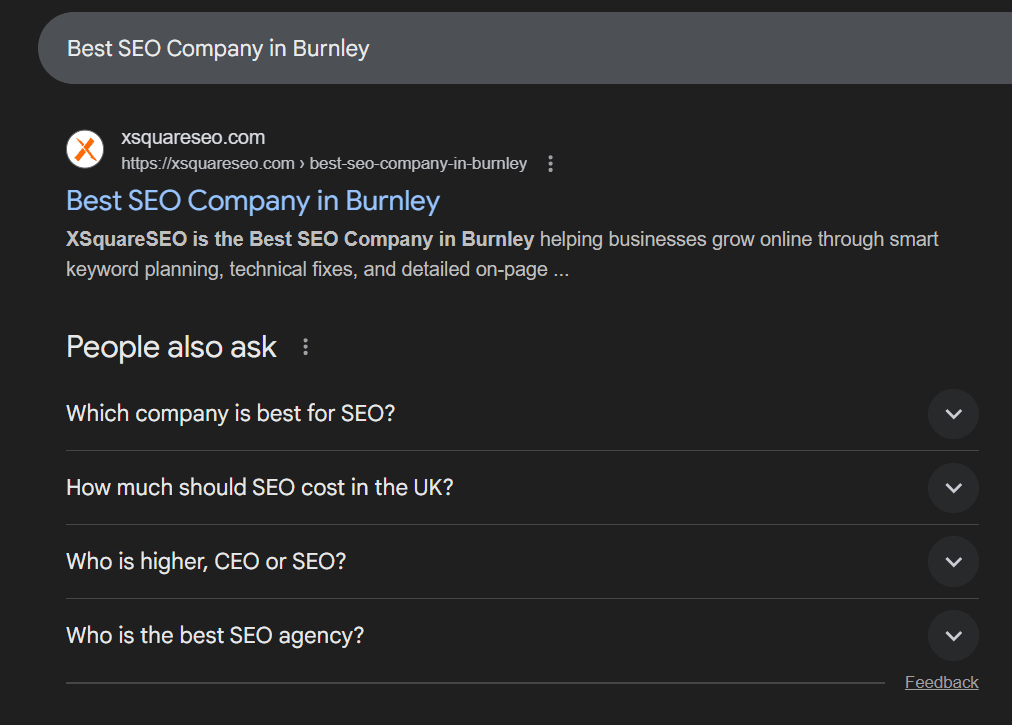Click the Feedback link

(941, 681)
